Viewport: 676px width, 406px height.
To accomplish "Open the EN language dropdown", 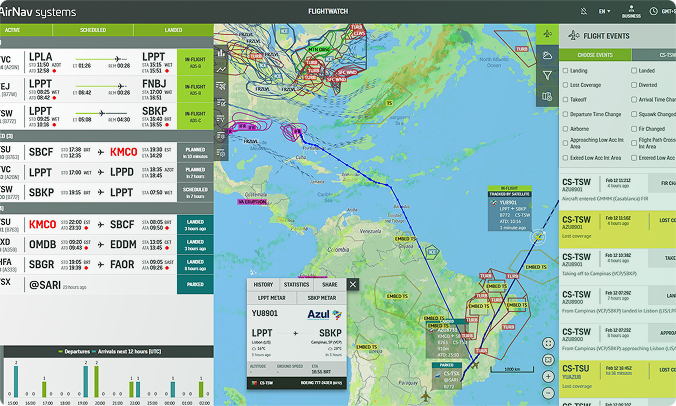I will 603,11.
